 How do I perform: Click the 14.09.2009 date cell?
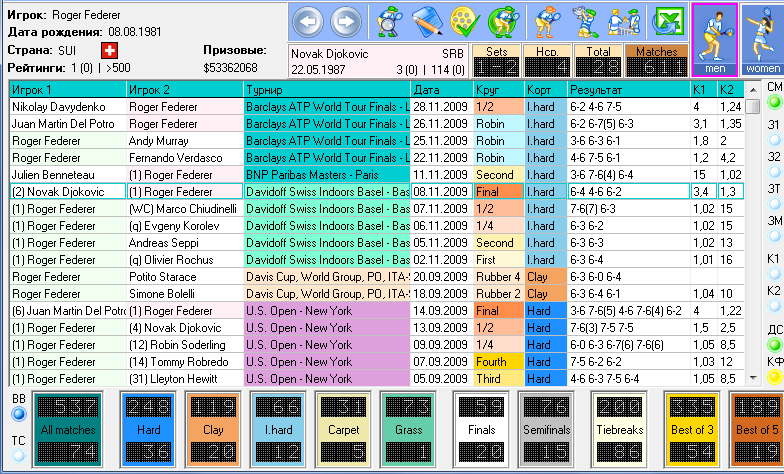coord(442,311)
